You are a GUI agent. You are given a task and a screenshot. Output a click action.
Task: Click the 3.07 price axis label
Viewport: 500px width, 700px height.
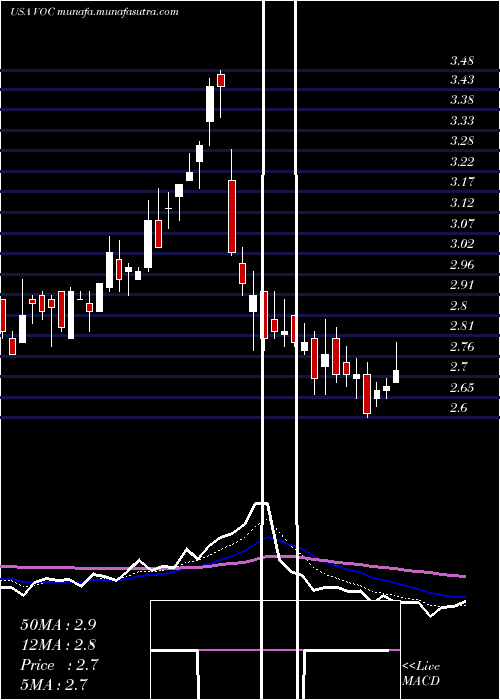click(462, 223)
